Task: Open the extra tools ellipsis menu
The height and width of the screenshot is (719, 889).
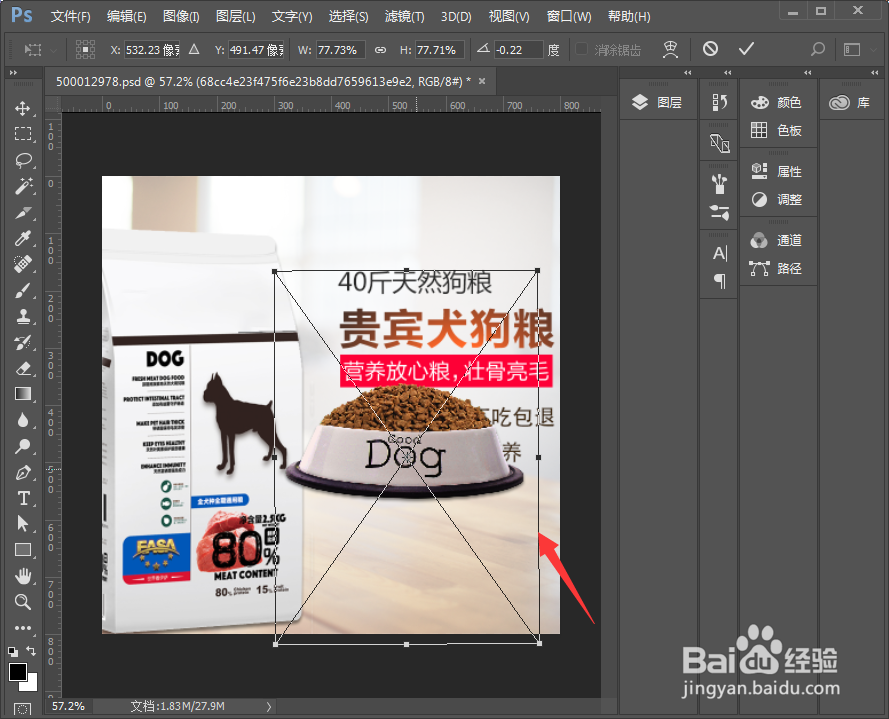Action: tap(23, 628)
